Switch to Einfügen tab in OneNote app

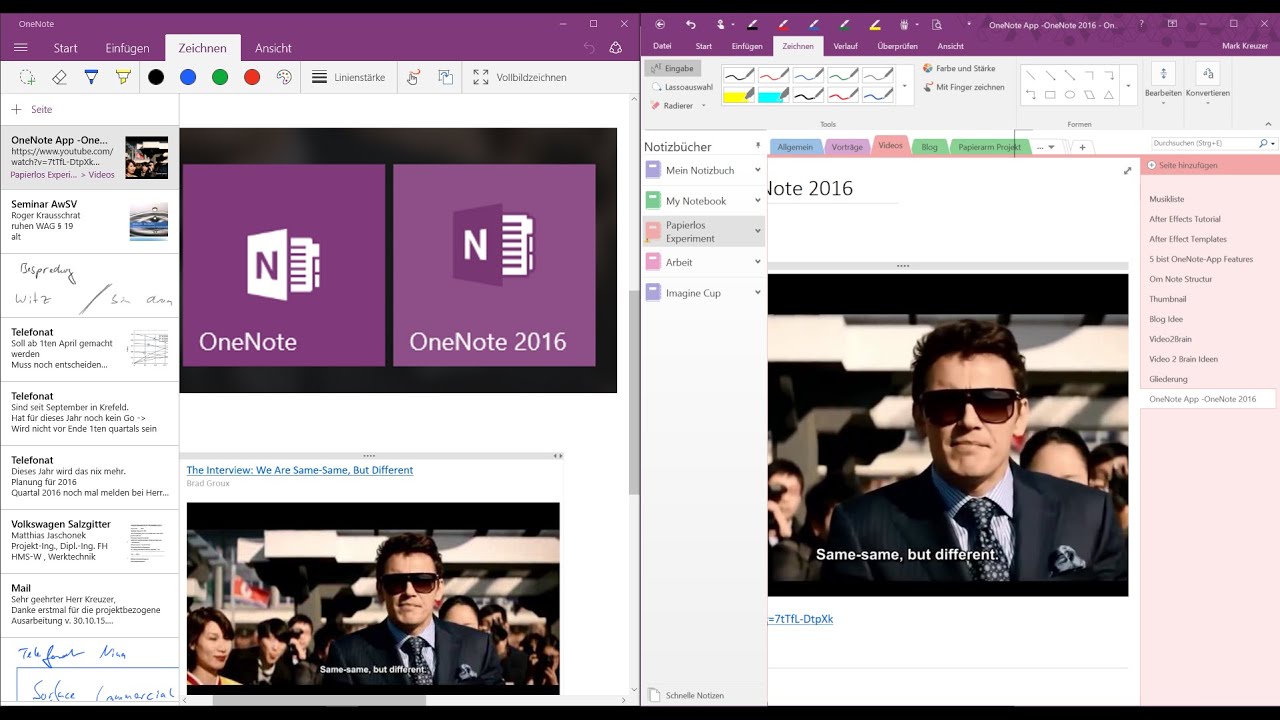pos(128,48)
